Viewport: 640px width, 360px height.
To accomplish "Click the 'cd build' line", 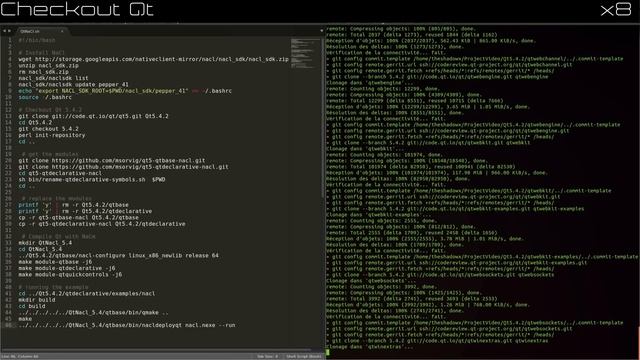I will pyautogui.click(x=32, y=306).
